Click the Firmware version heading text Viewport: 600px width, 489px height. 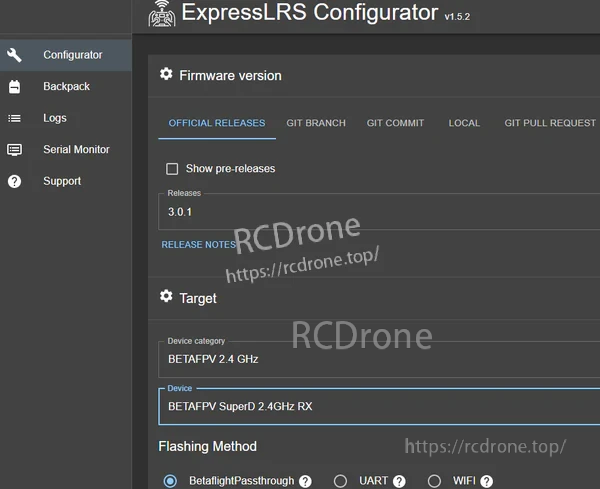(x=230, y=76)
